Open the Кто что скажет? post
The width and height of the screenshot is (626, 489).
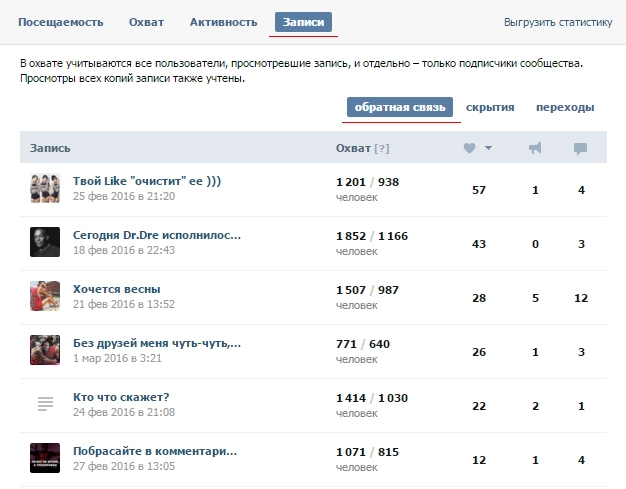click(121, 397)
